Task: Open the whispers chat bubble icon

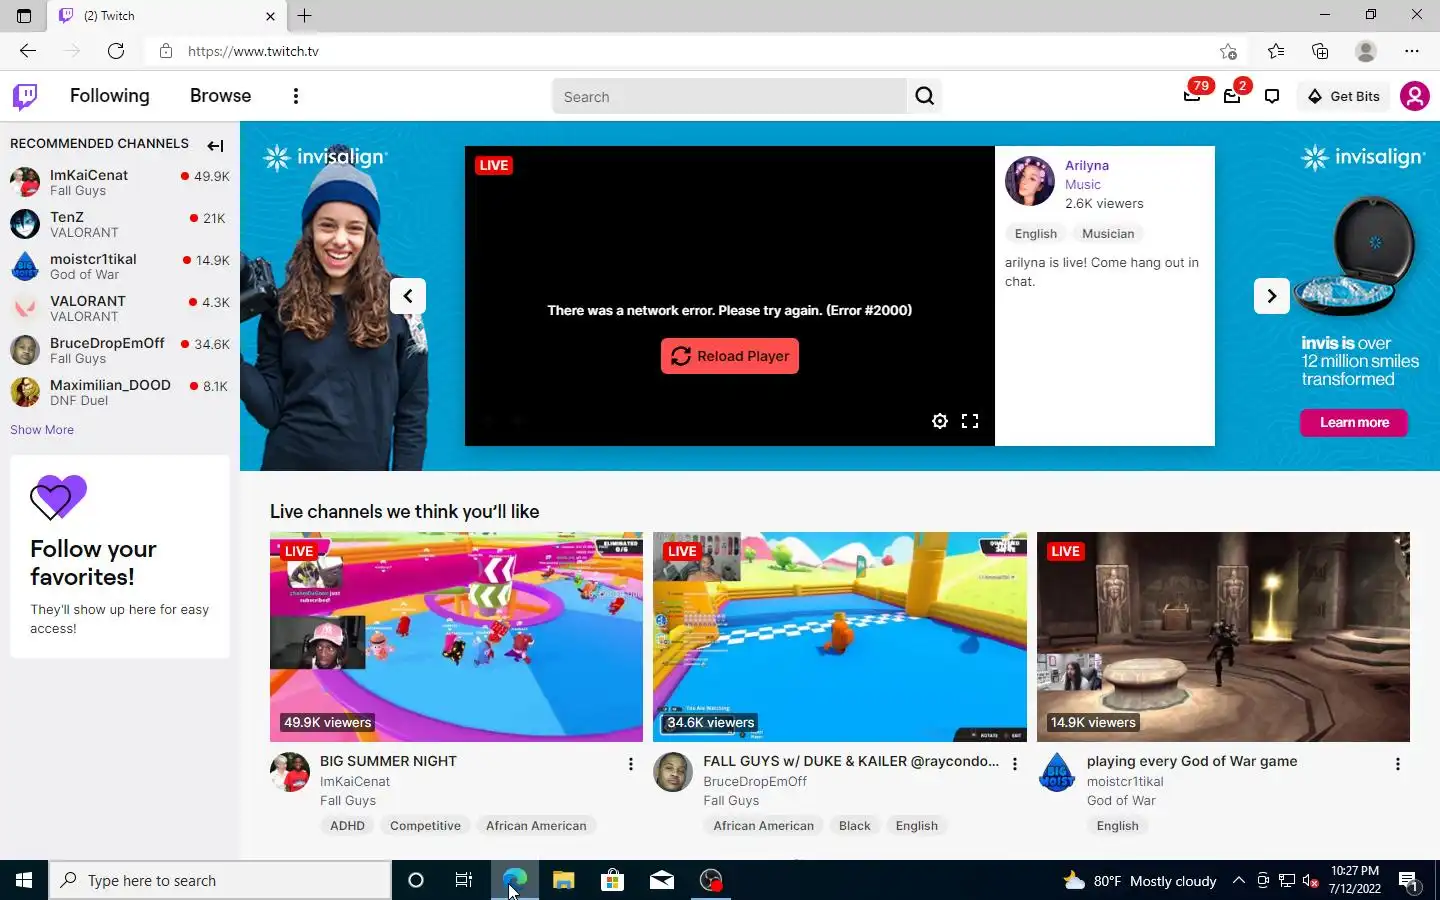Action: (x=1272, y=96)
